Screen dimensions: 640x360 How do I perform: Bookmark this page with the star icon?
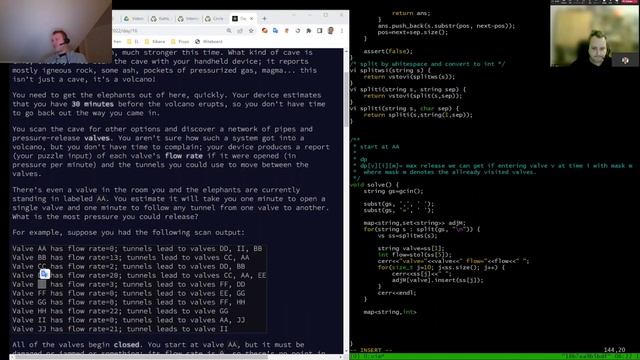[x=251, y=31]
